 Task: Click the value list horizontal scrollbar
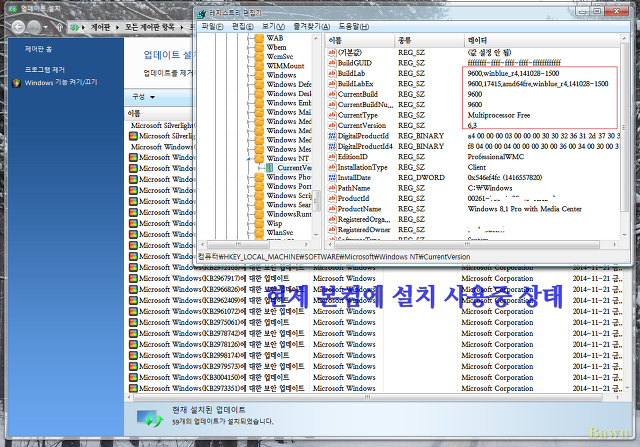(467, 245)
